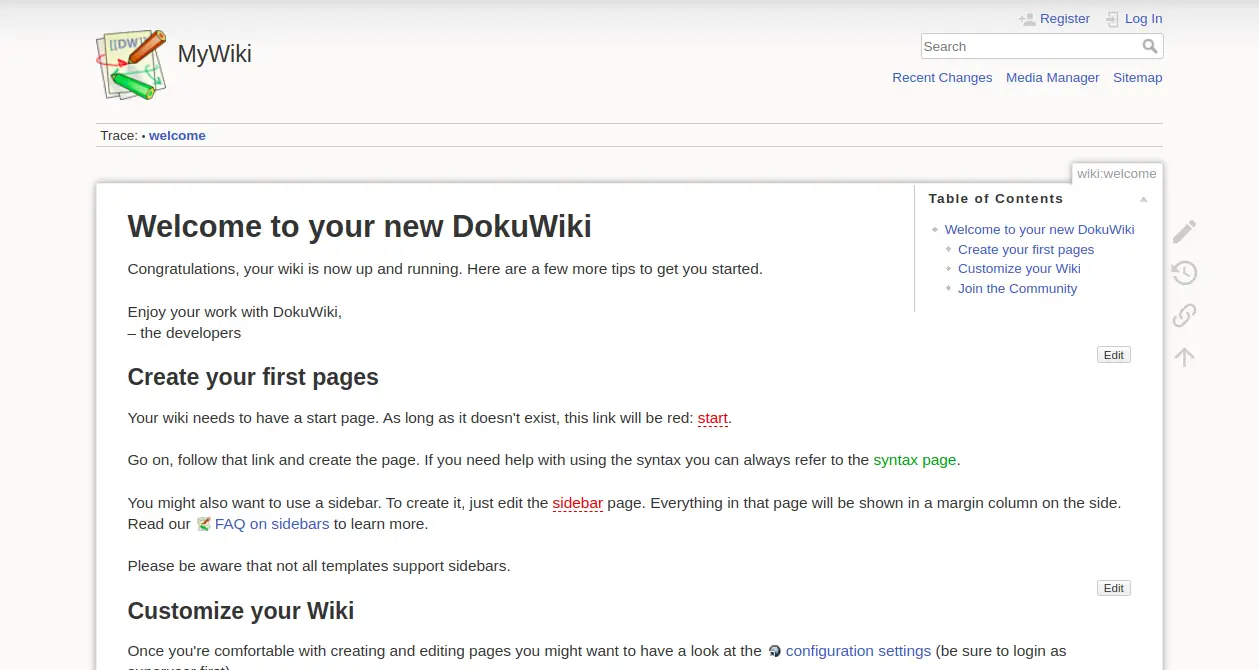Follow the welcome trace breadcrumb
The width and height of the screenshot is (1259, 670).
pos(177,136)
